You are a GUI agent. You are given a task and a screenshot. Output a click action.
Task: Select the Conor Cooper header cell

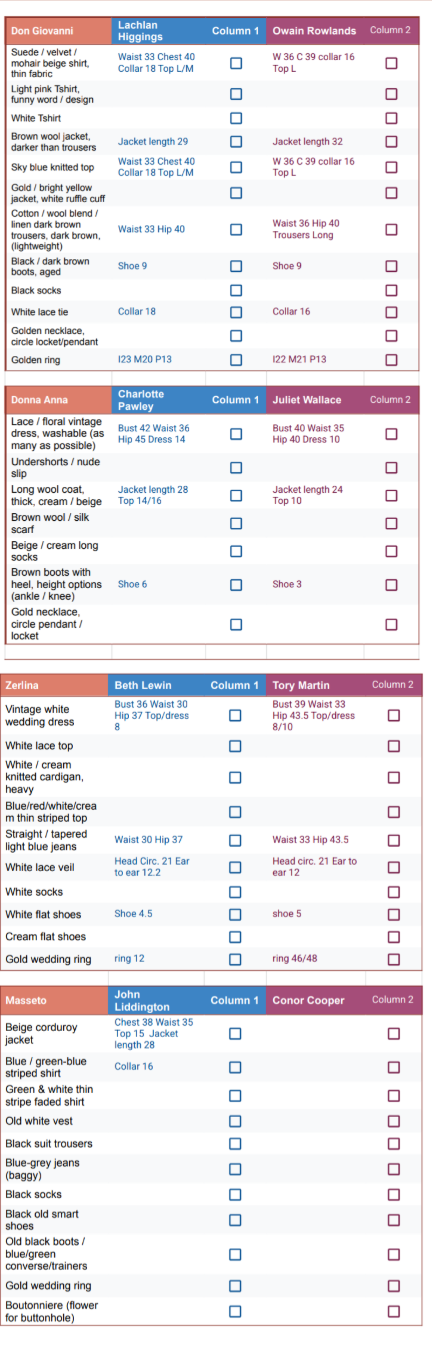(315, 1000)
